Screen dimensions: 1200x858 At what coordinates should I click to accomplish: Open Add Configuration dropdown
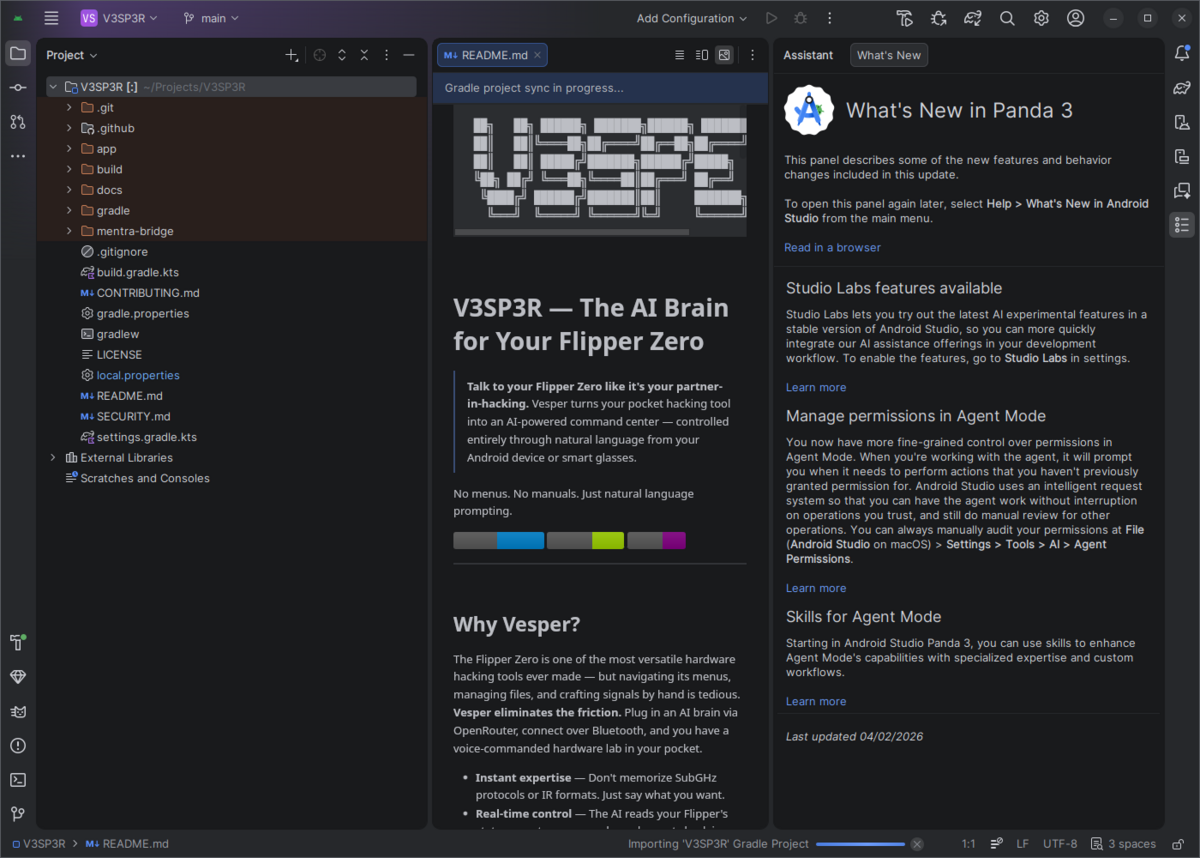(x=692, y=18)
